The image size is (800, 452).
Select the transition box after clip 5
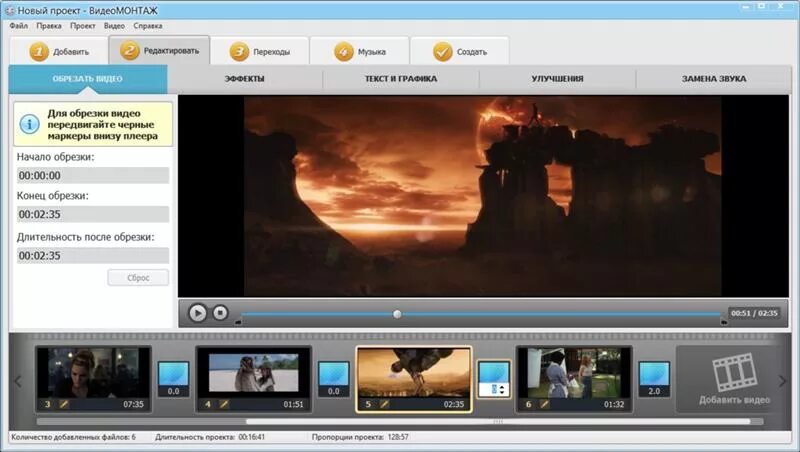pos(494,379)
